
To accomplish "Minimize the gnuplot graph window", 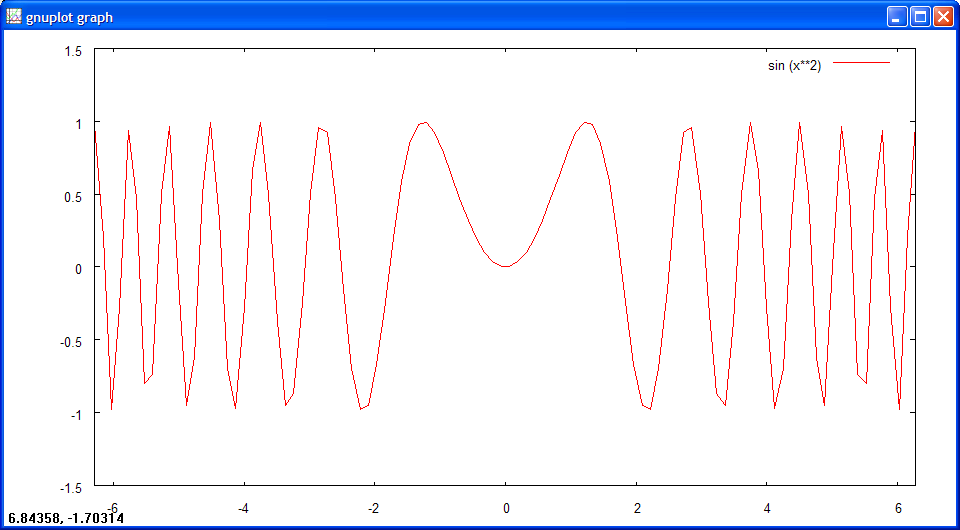I will point(896,17).
